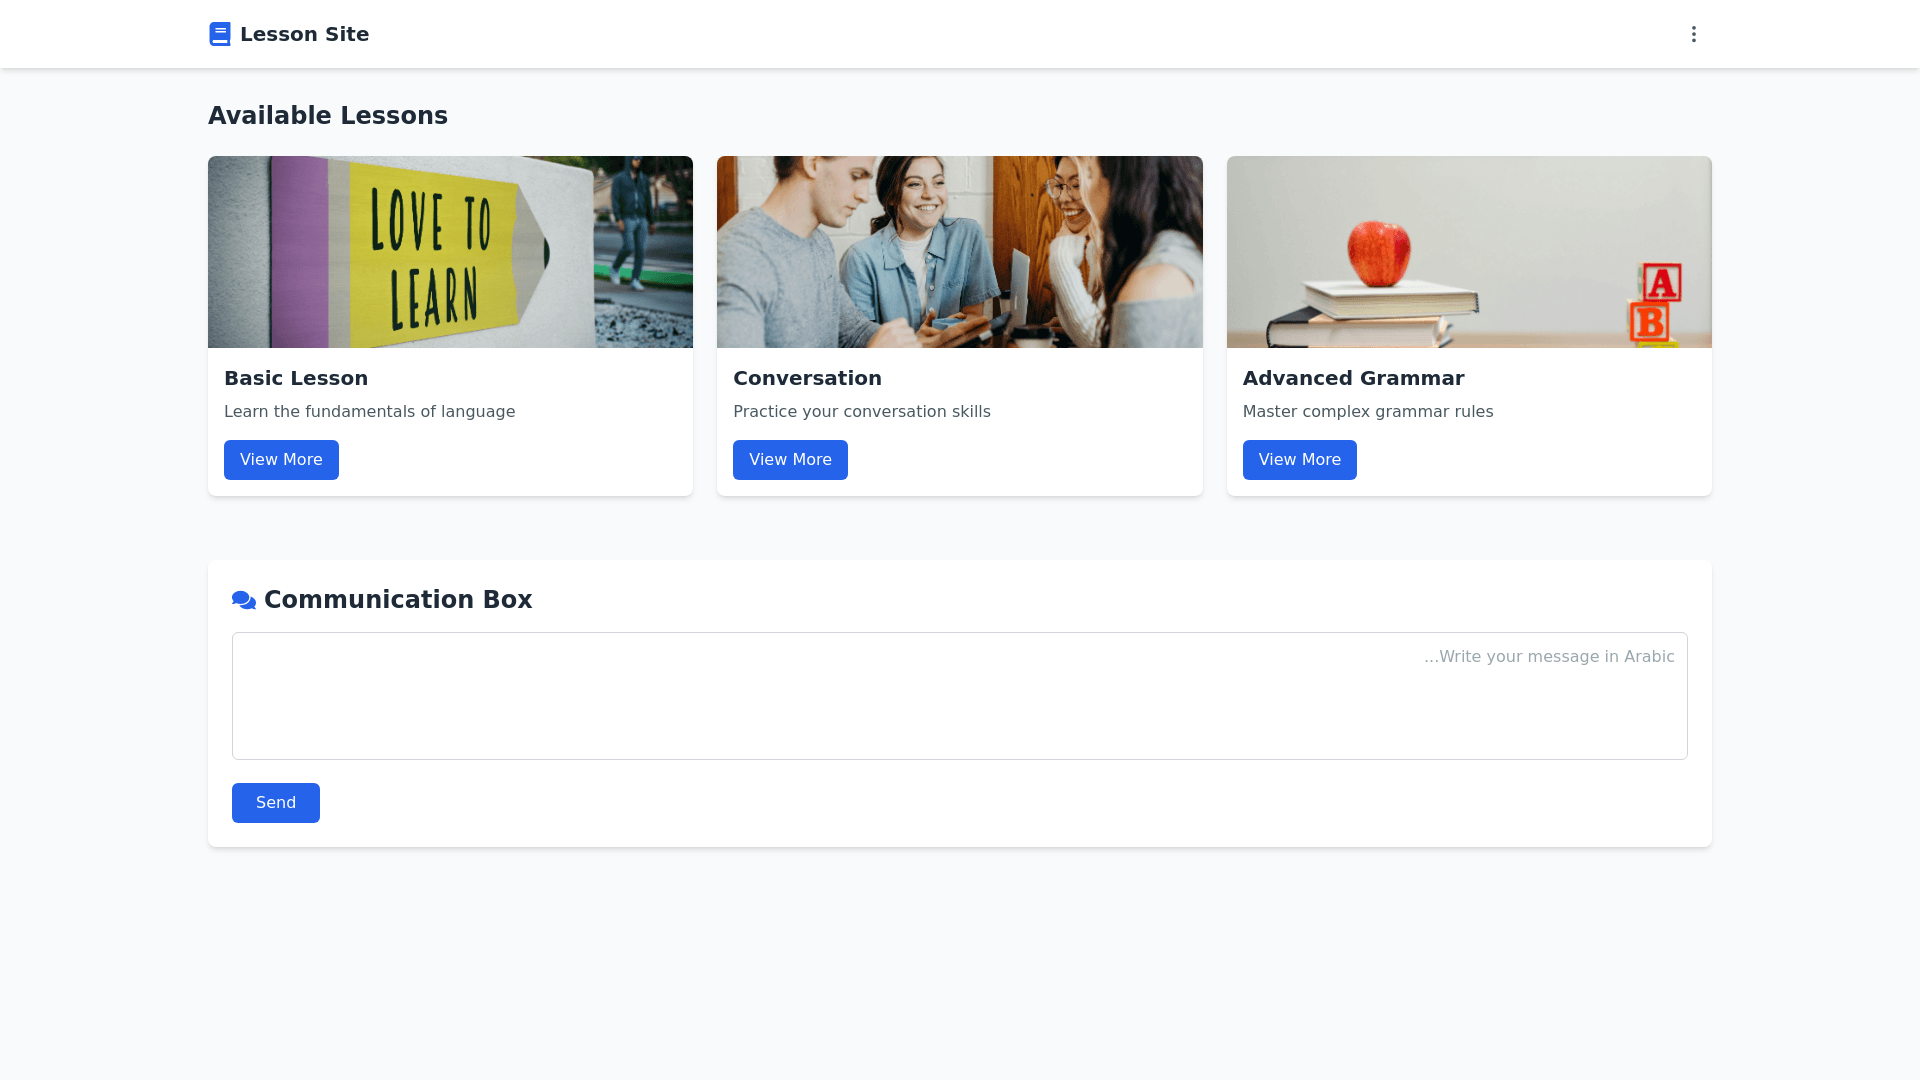Click the Basic Lesson title
This screenshot has width=1920, height=1080.
click(x=296, y=378)
